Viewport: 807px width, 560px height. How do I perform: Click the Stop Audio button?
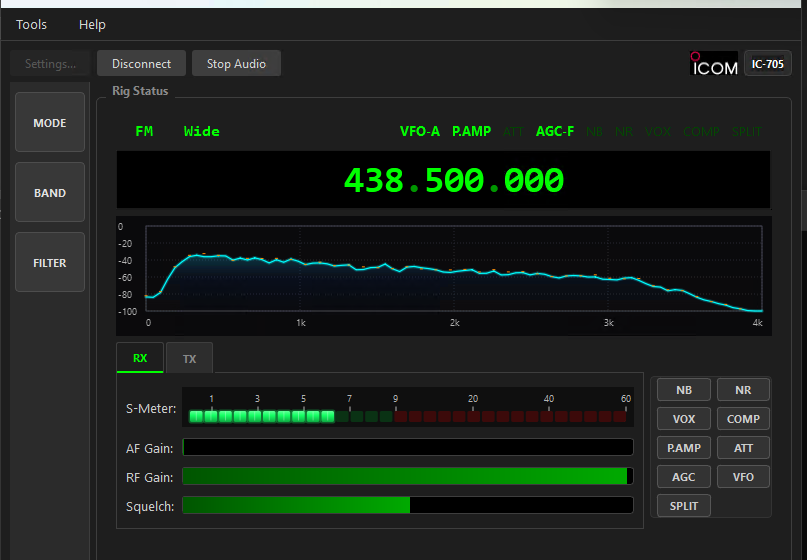(236, 63)
